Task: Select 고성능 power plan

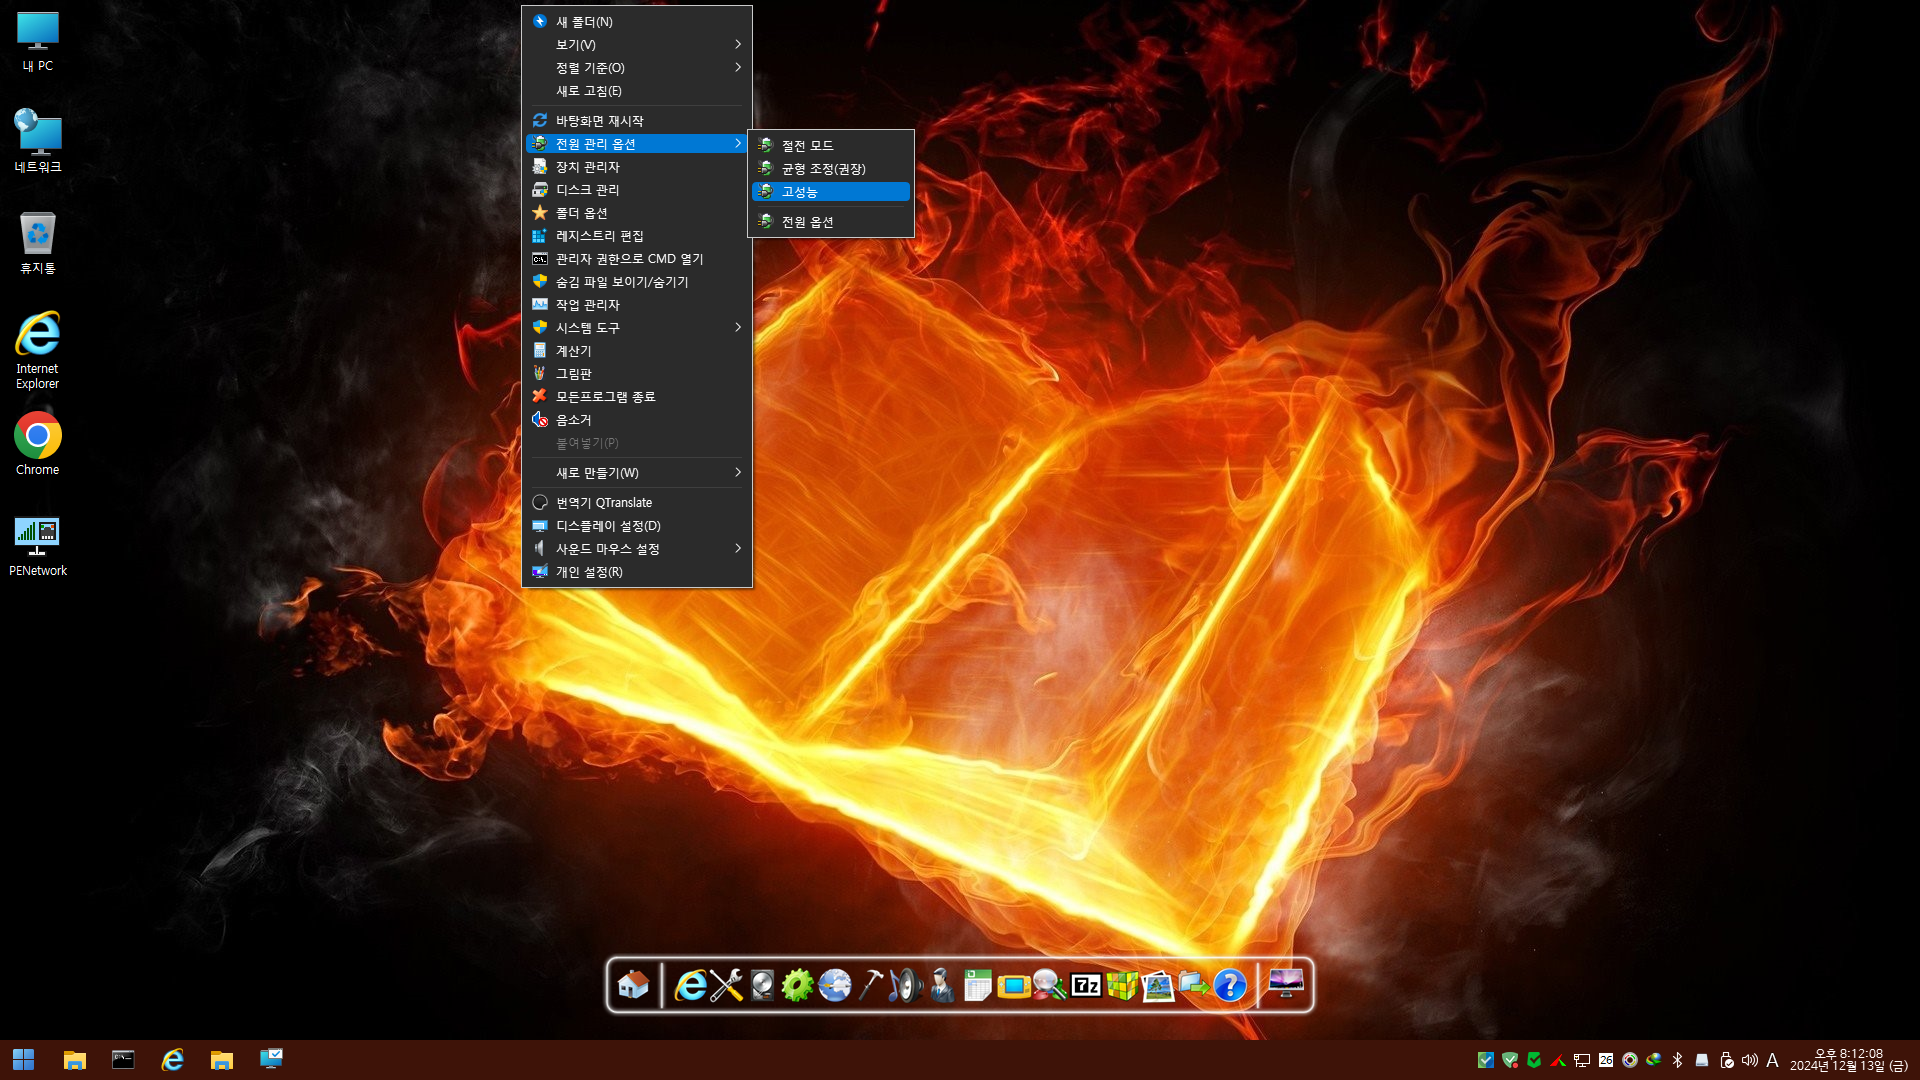Action: tap(831, 191)
